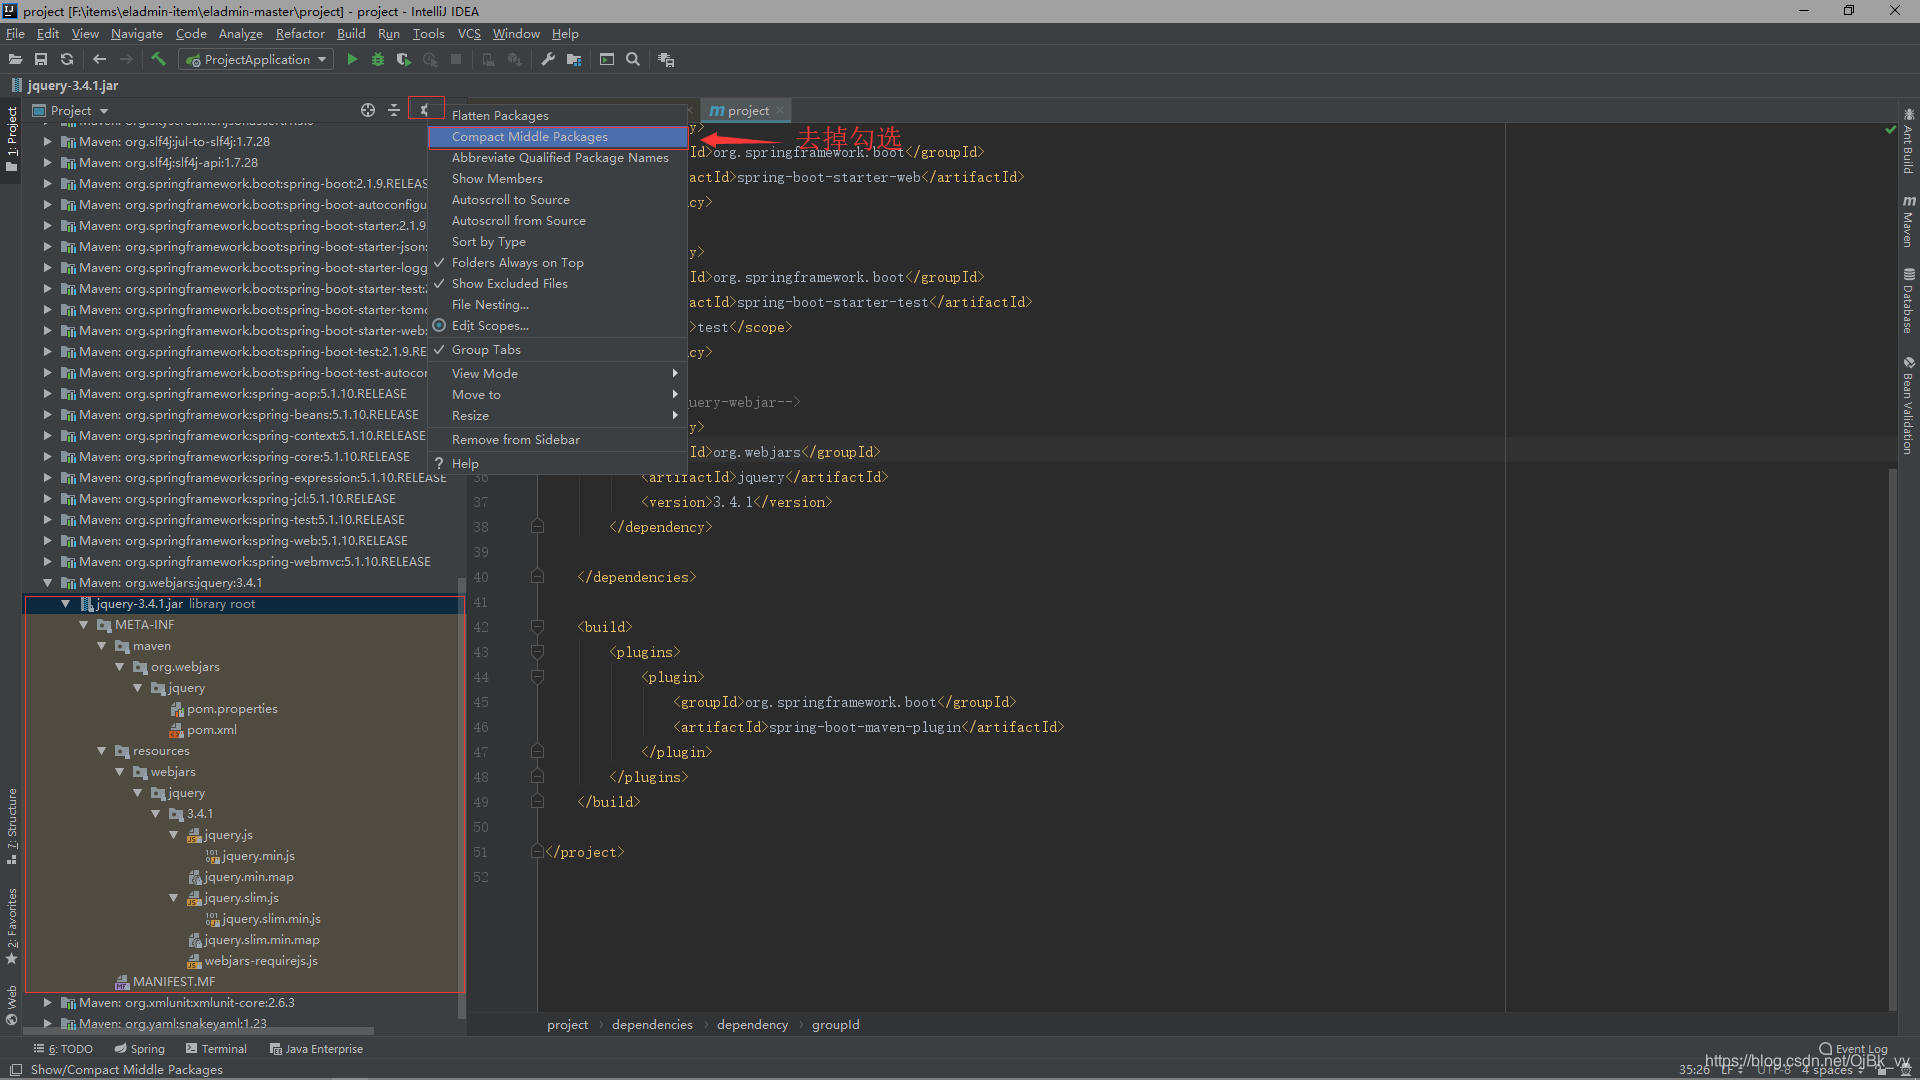Open the Terminal tool window button
The width and height of the screenshot is (1920, 1080).
(216, 1049)
